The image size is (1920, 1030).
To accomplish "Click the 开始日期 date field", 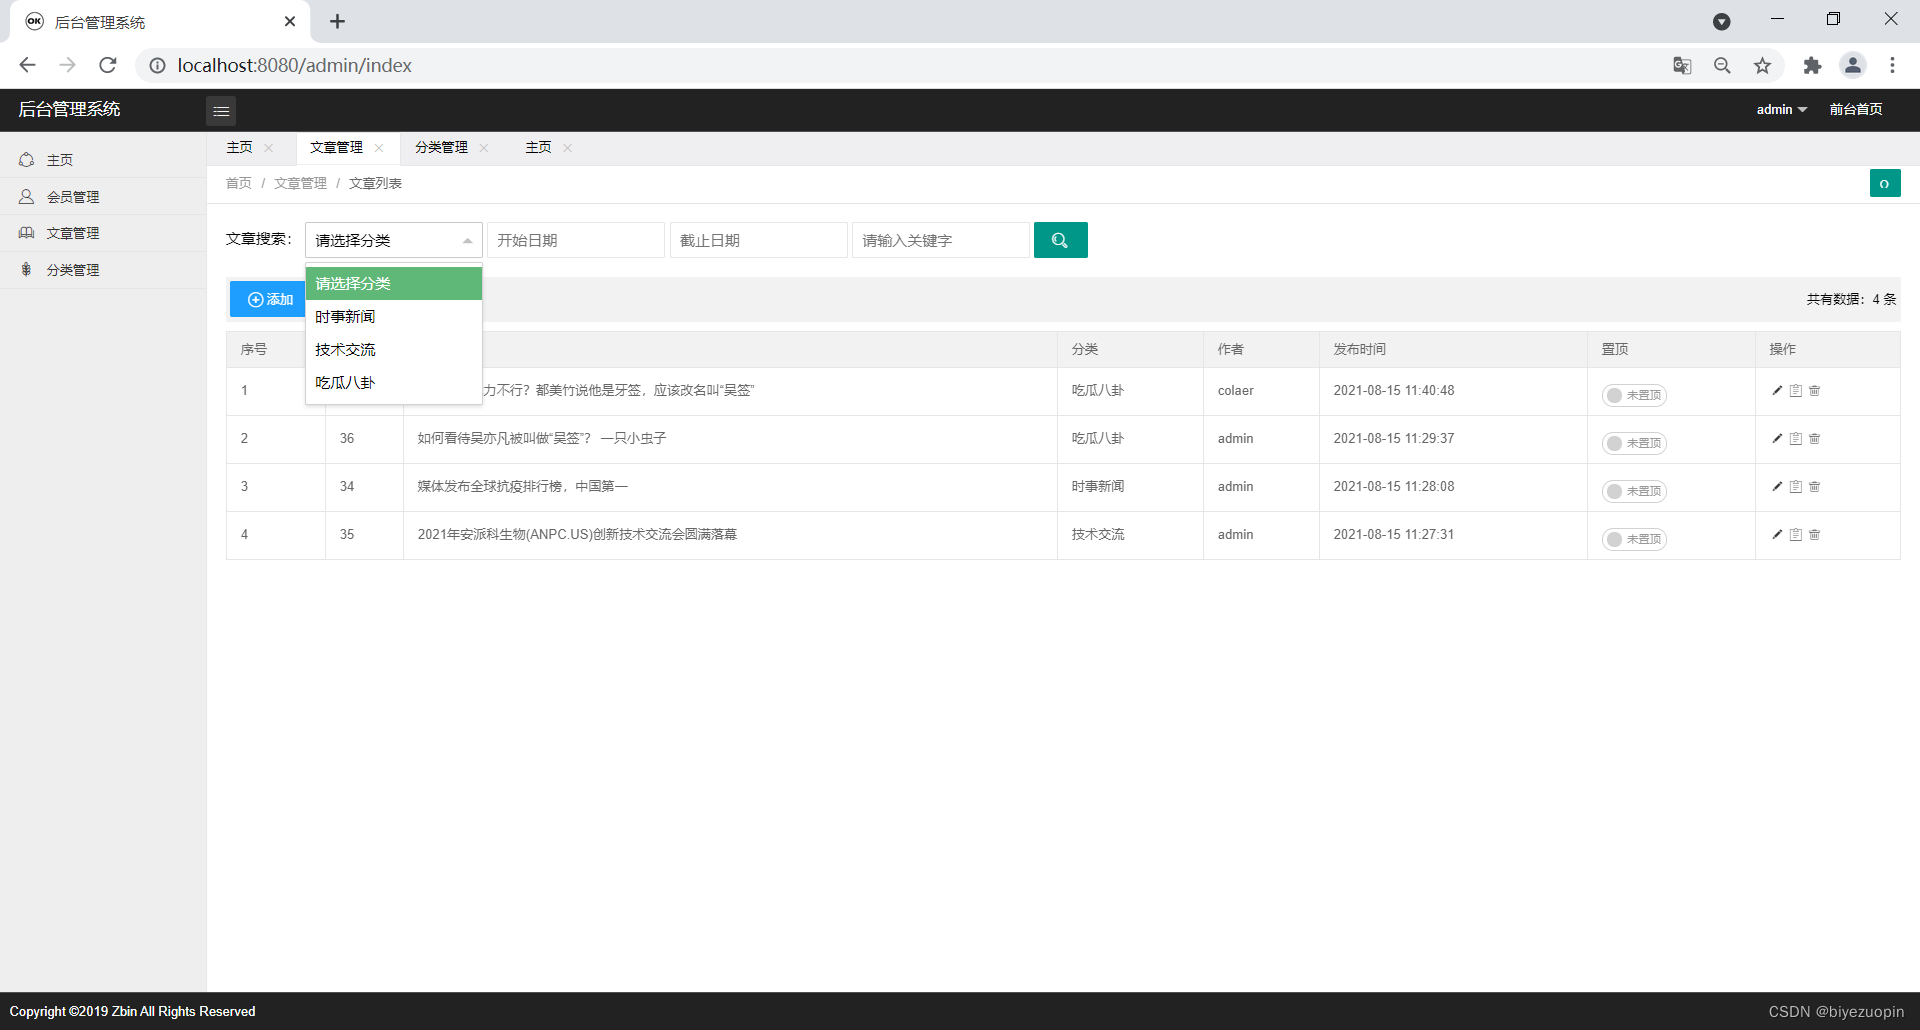I will (x=576, y=240).
